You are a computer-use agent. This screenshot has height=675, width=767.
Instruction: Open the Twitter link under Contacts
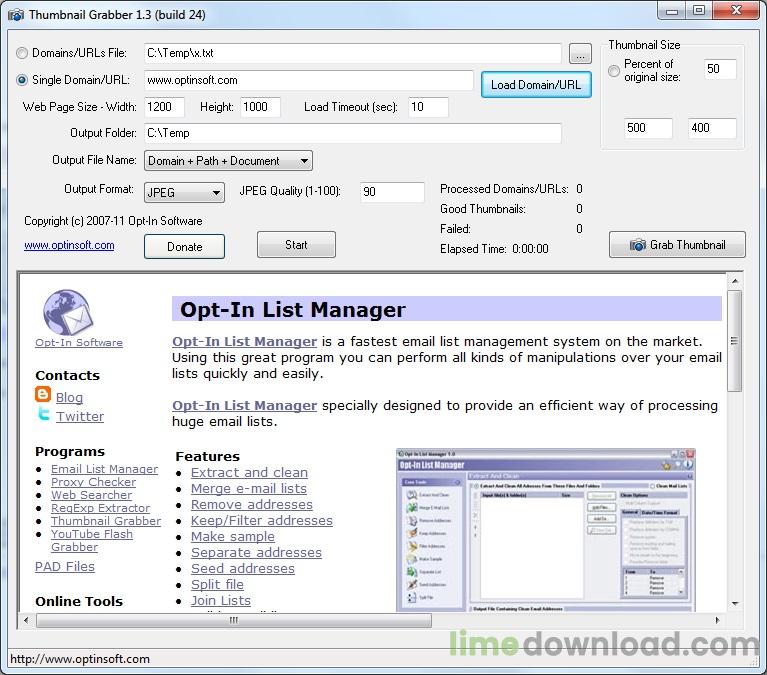[80, 416]
